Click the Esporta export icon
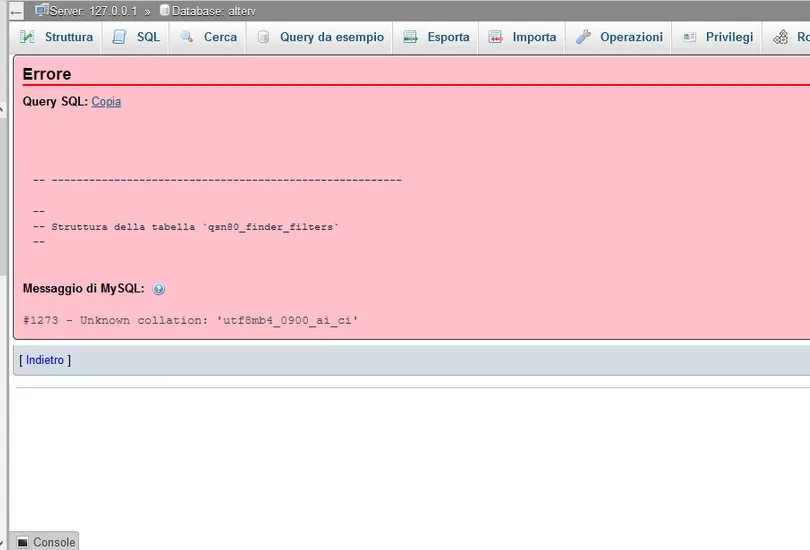The image size is (810, 550). [410, 37]
